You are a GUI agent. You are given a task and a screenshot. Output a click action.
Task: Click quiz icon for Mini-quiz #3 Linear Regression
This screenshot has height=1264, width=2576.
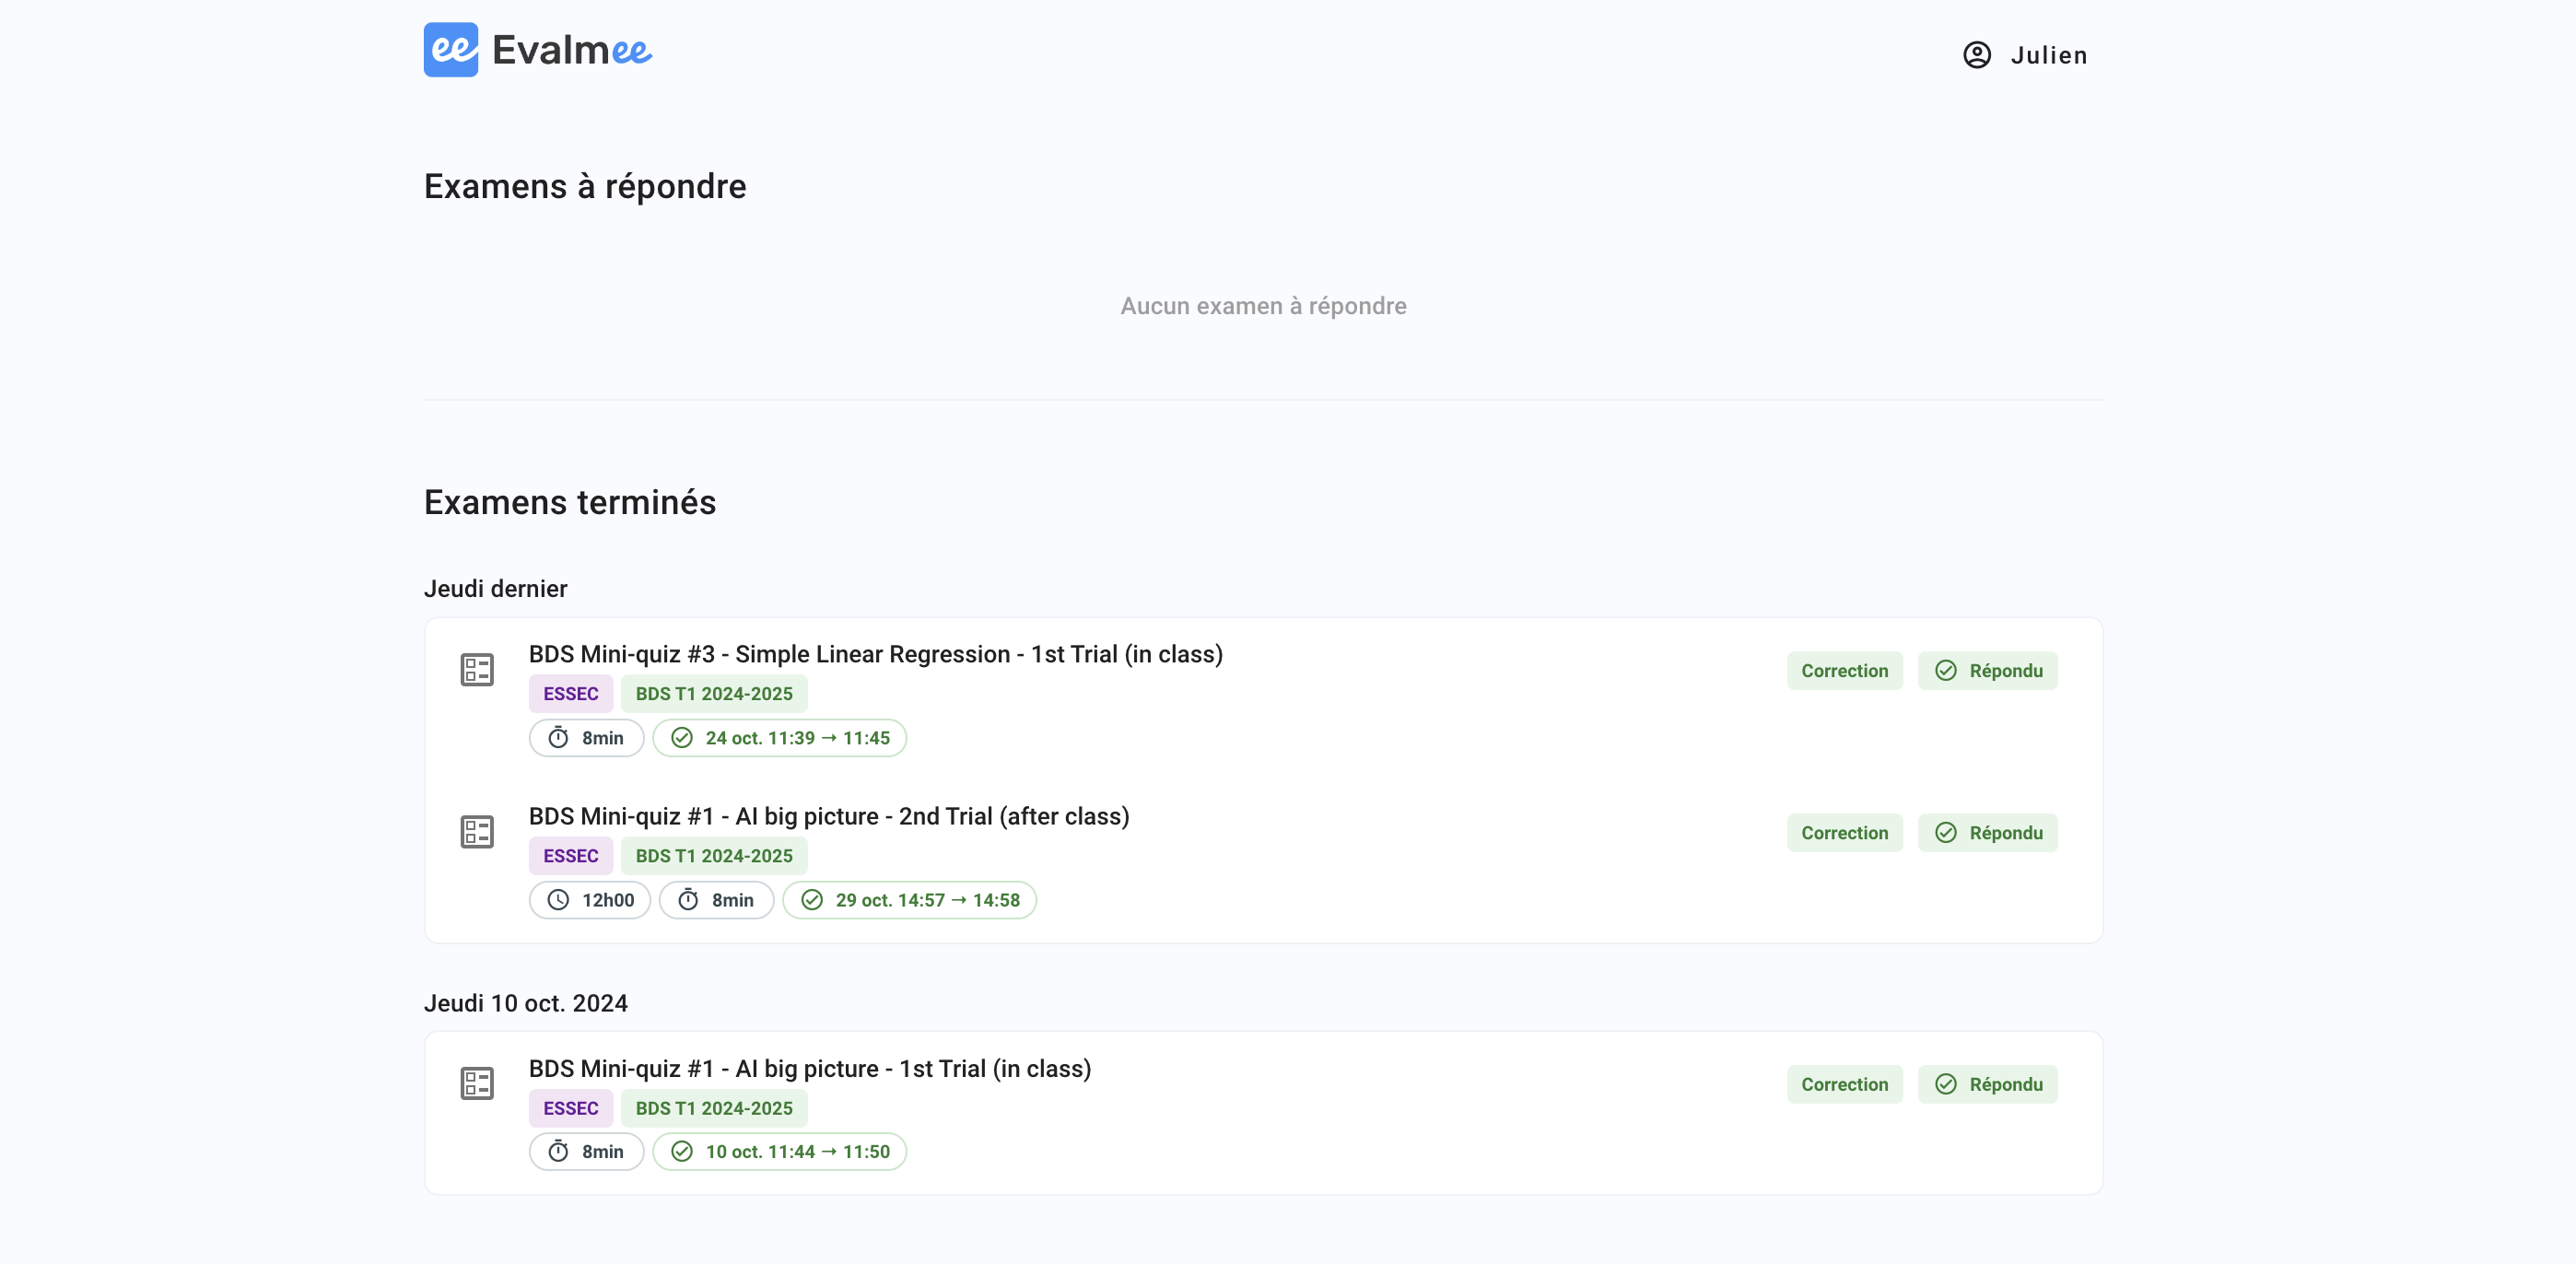[x=477, y=670]
